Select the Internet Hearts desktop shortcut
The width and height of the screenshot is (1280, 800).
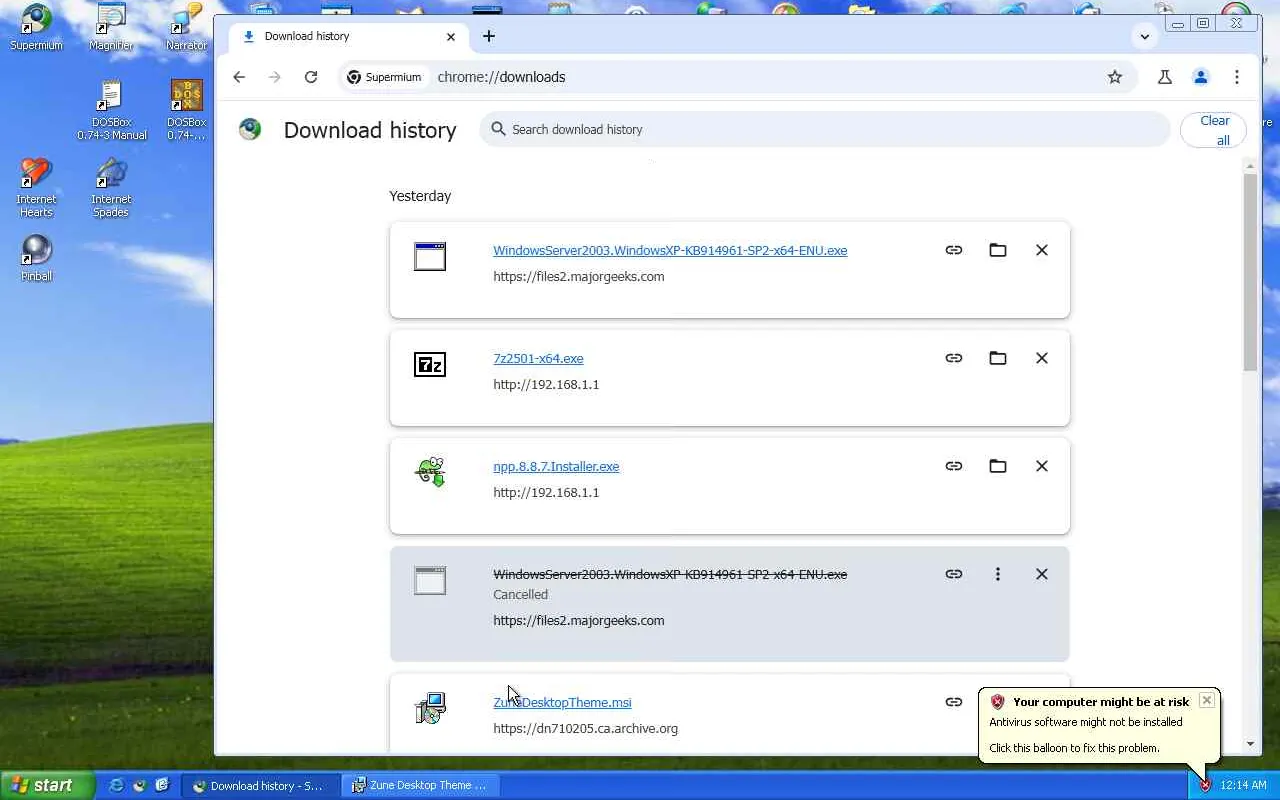pos(36,188)
